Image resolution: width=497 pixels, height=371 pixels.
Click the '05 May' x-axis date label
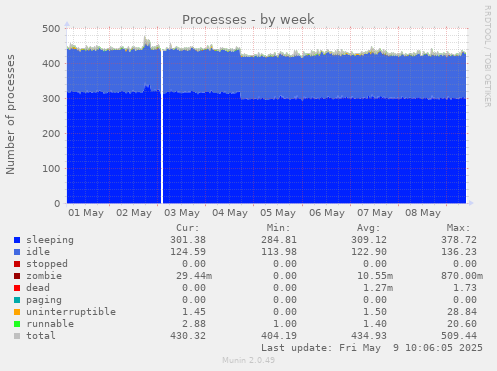tap(278, 213)
